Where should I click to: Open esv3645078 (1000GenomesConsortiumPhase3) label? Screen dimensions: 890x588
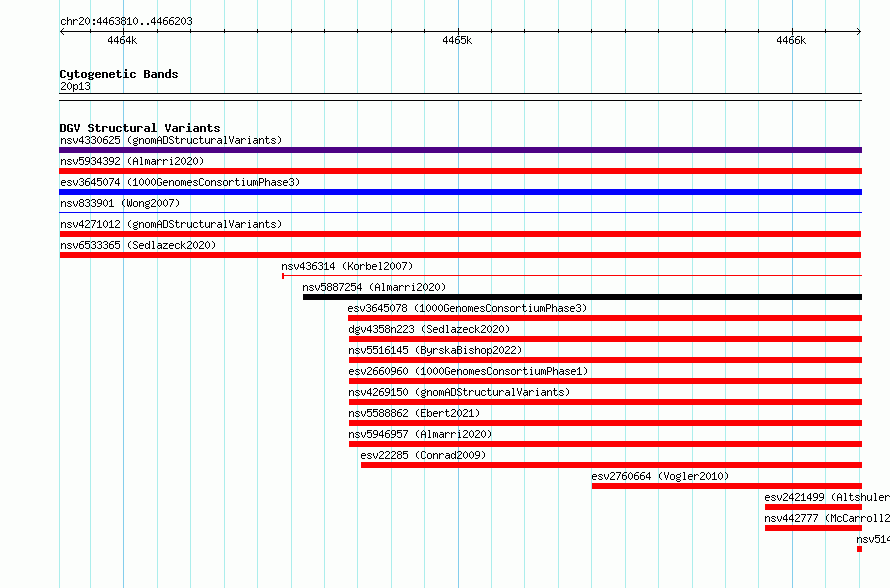pyautogui.click(x=467, y=308)
